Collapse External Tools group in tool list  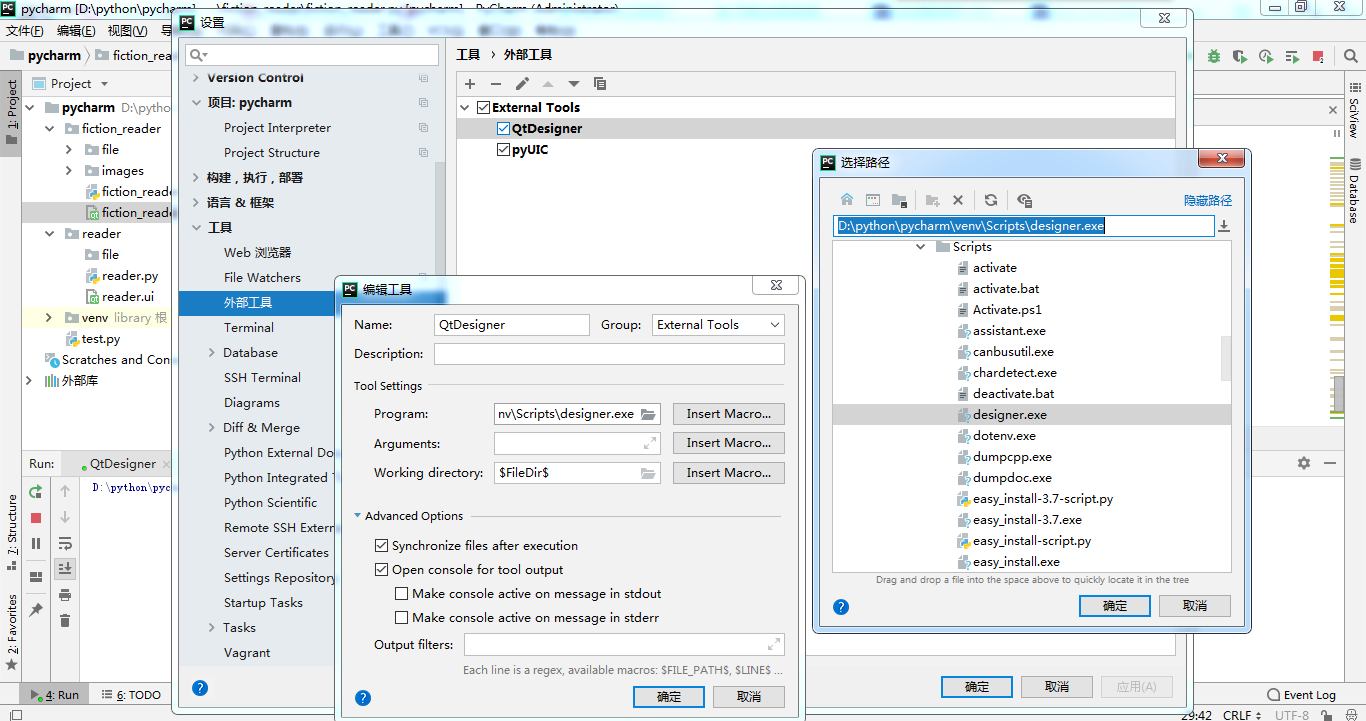click(466, 107)
